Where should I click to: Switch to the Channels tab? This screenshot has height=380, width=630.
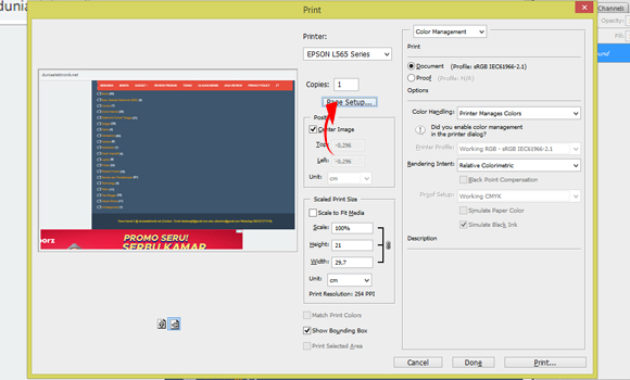610,8
